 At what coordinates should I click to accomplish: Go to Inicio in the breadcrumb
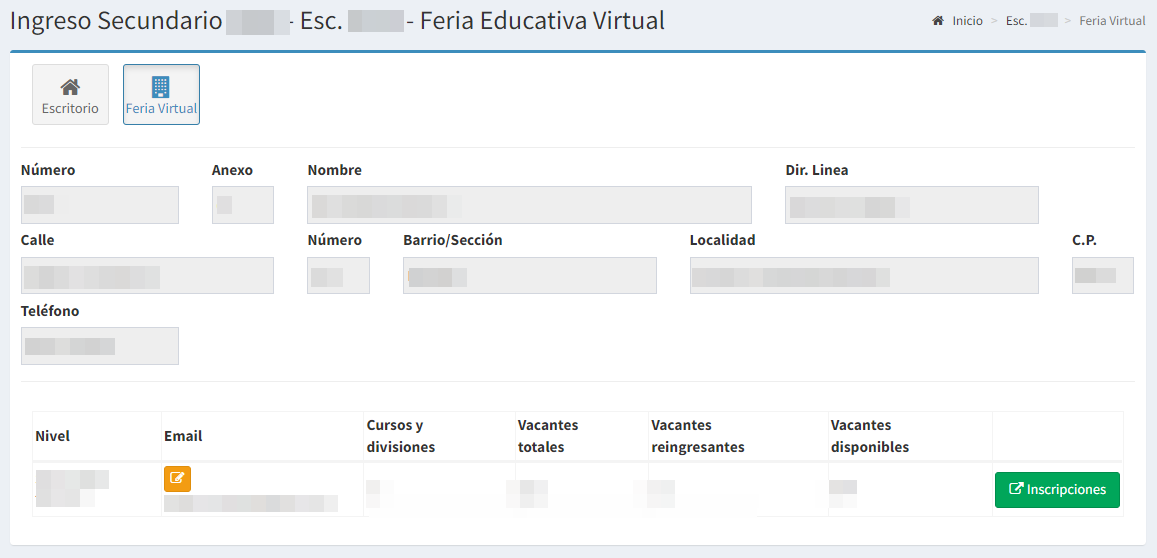pos(967,21)
